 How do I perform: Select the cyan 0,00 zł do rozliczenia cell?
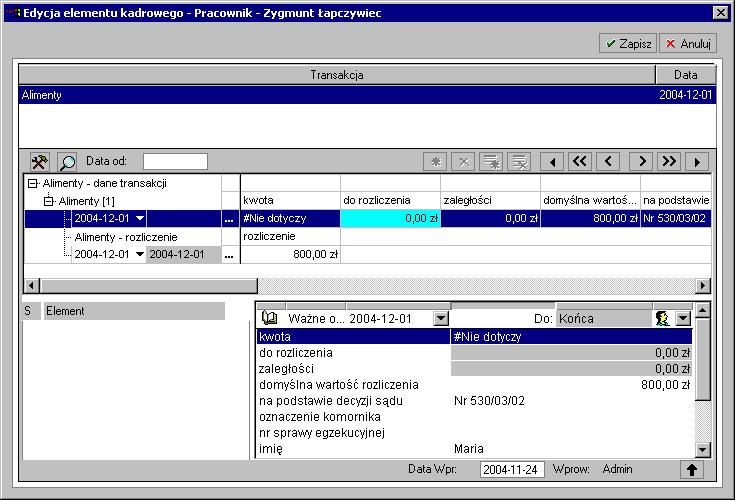(x=390, y=218)
